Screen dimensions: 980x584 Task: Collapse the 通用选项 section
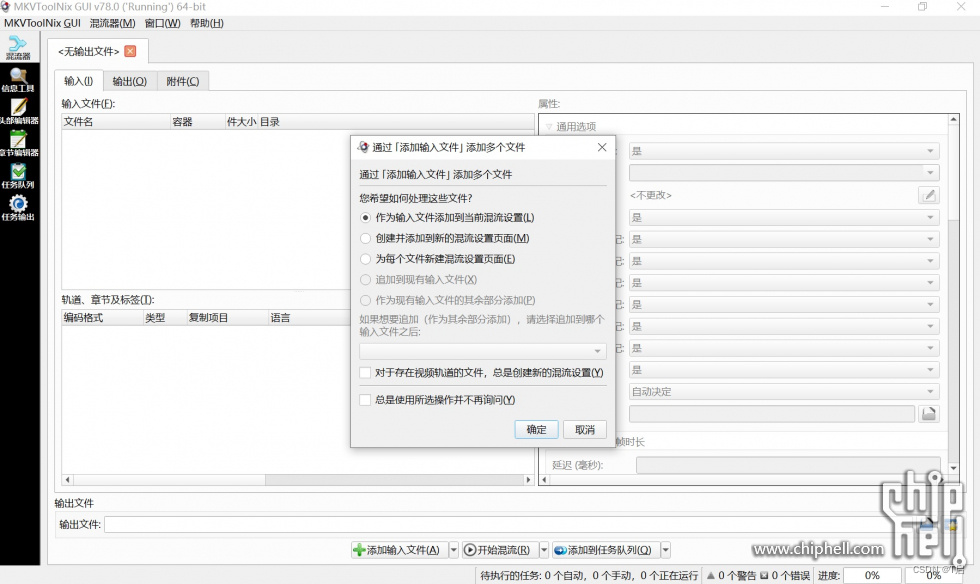point(549,127)
